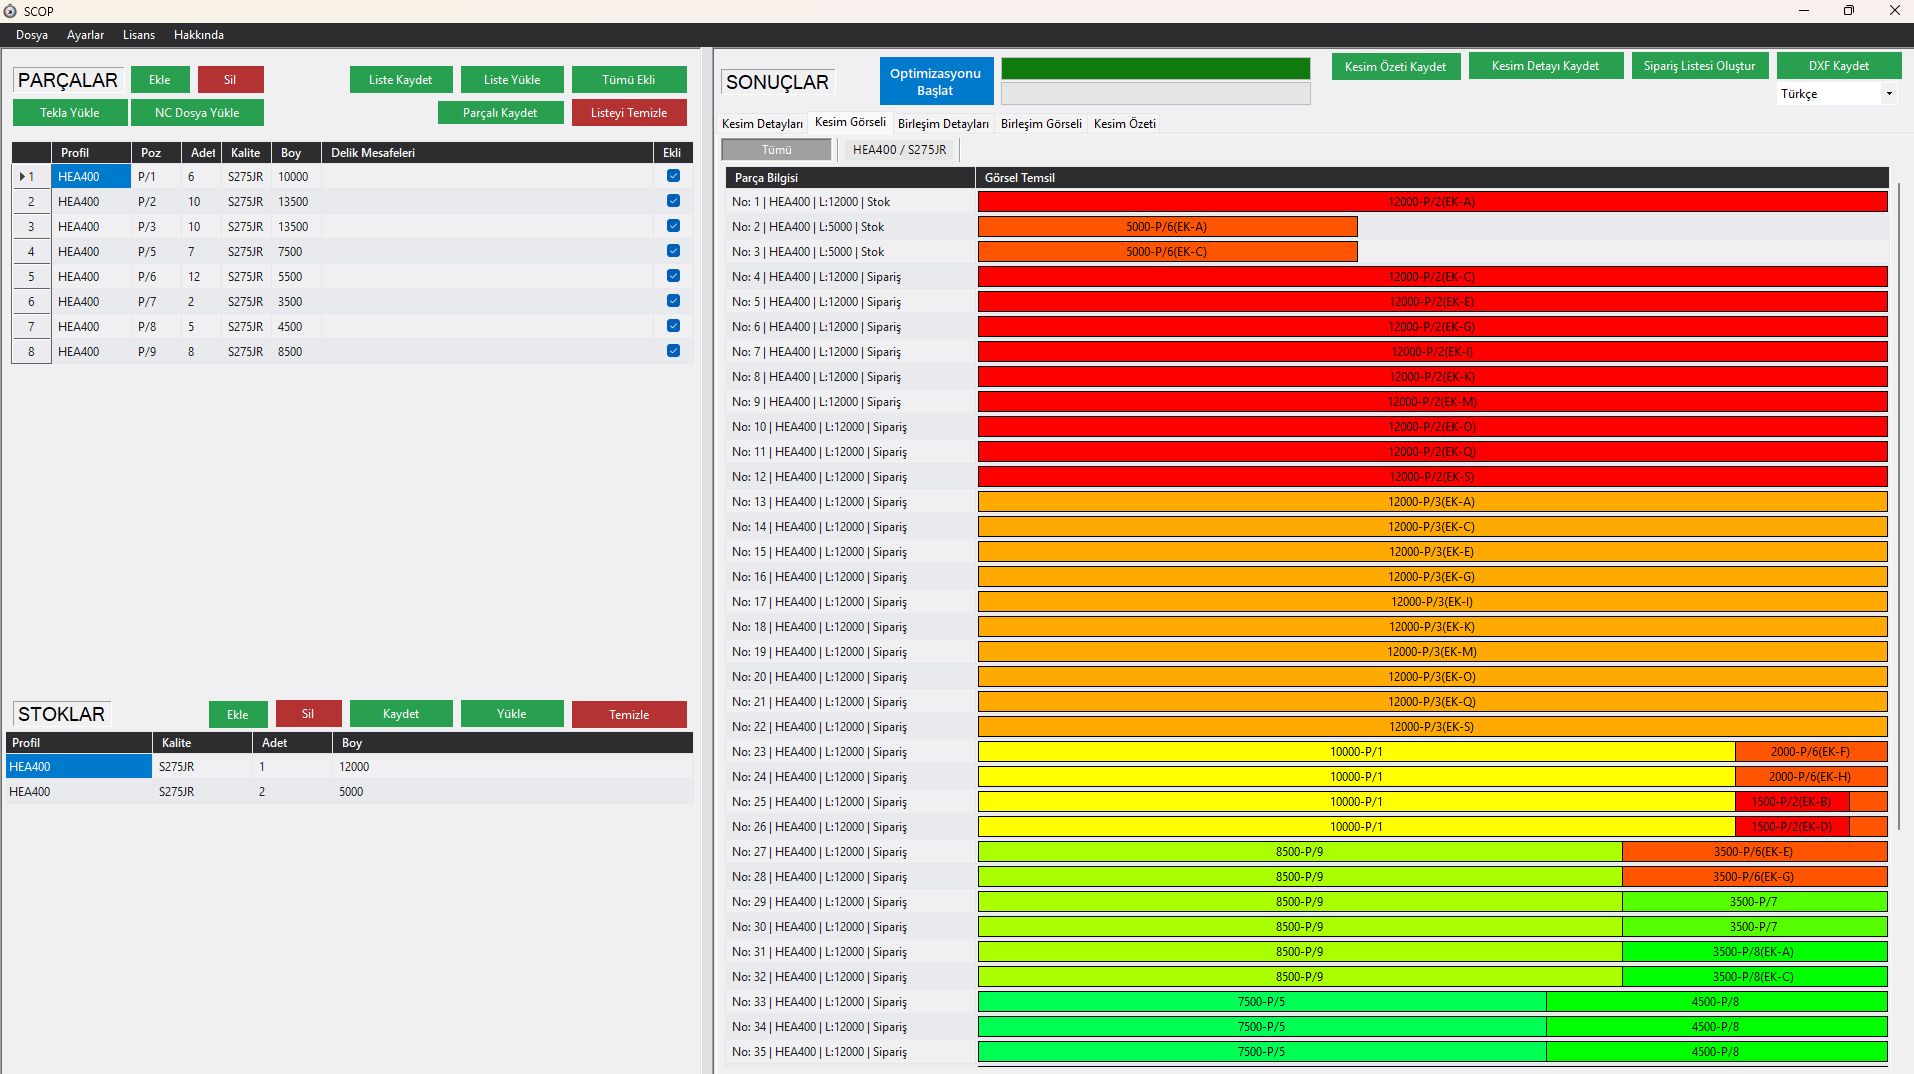Click the red Listeyi Temizle button
The image size is (1914, 1074).
point(628,113)
